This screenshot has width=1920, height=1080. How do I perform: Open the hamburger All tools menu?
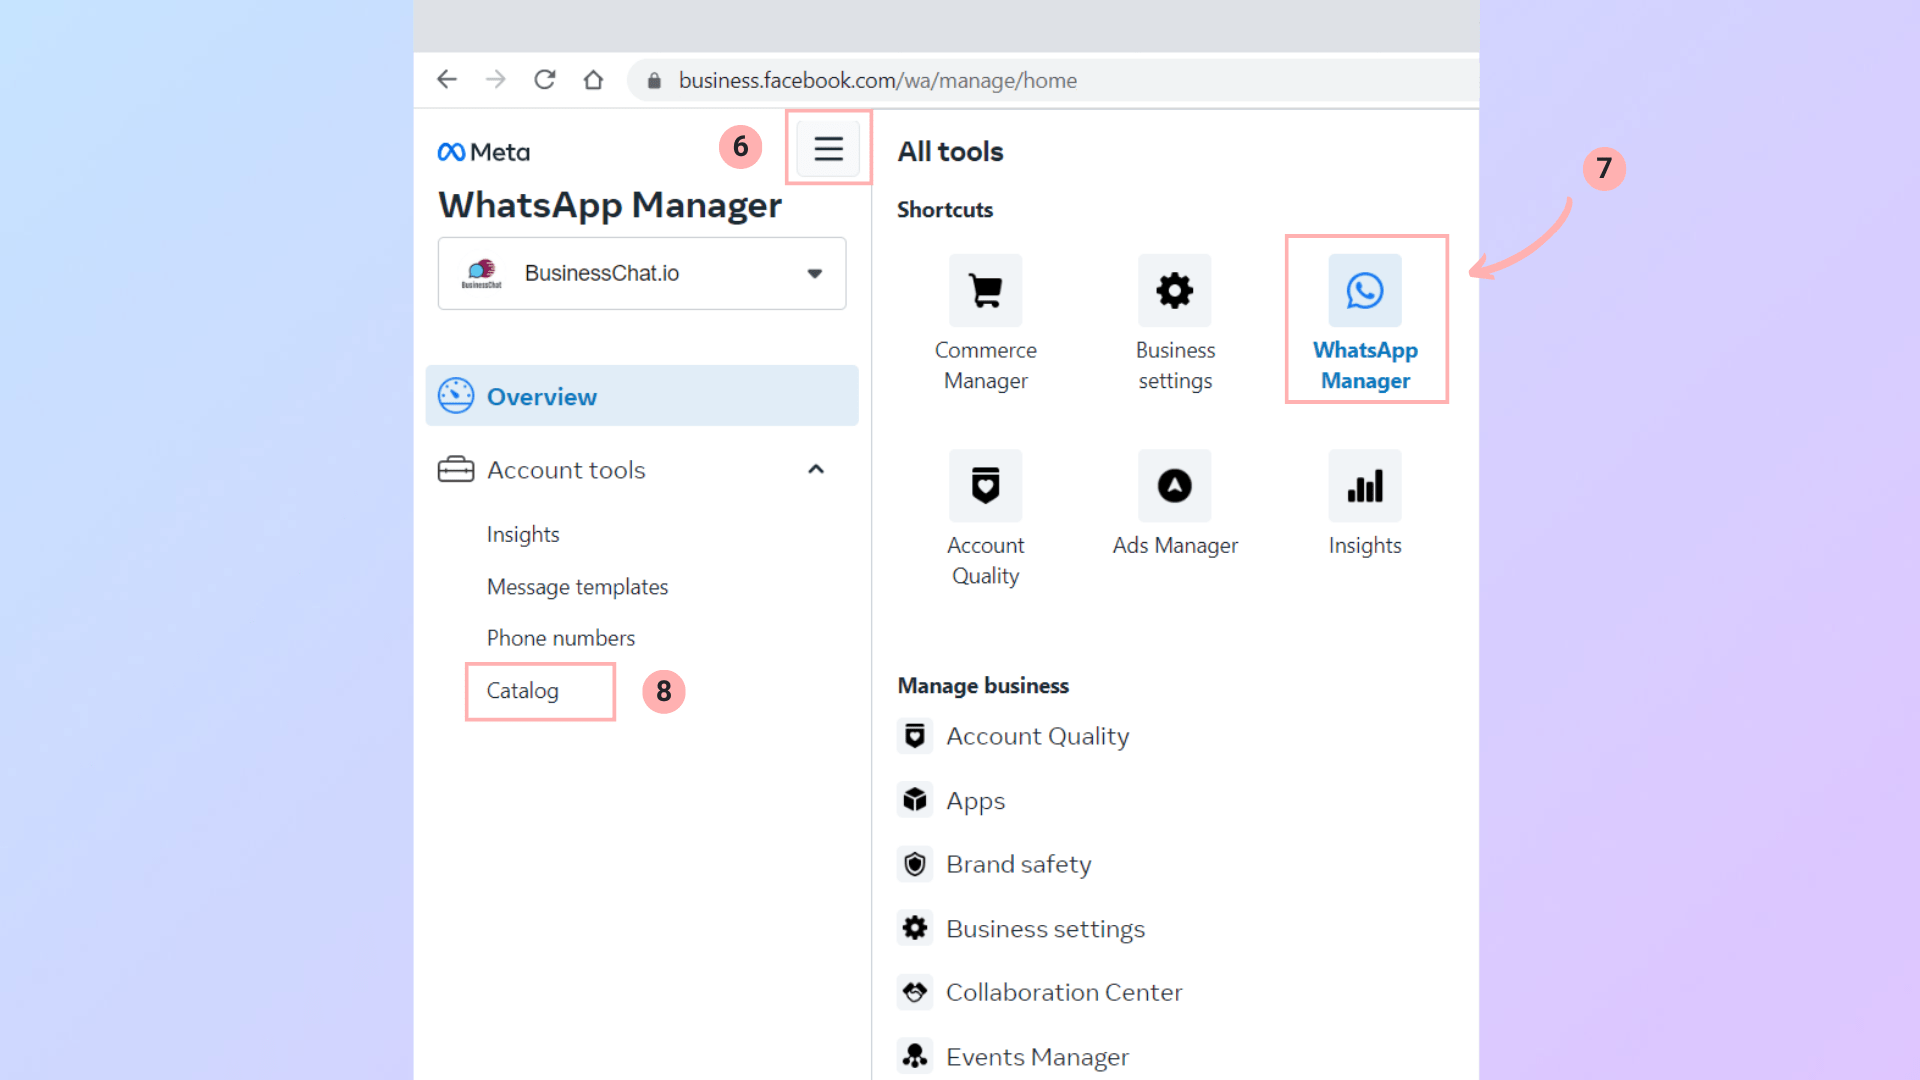pyautogui.click(x=828, y=149)
